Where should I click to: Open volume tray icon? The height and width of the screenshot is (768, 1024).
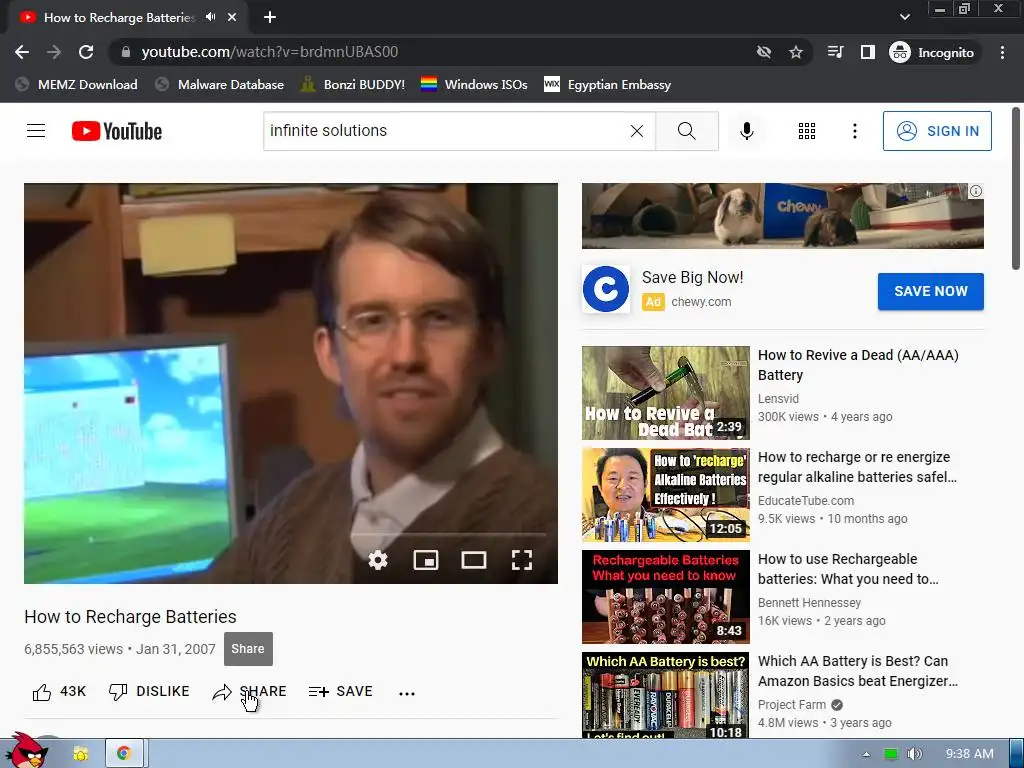click(x=914, y=754)
